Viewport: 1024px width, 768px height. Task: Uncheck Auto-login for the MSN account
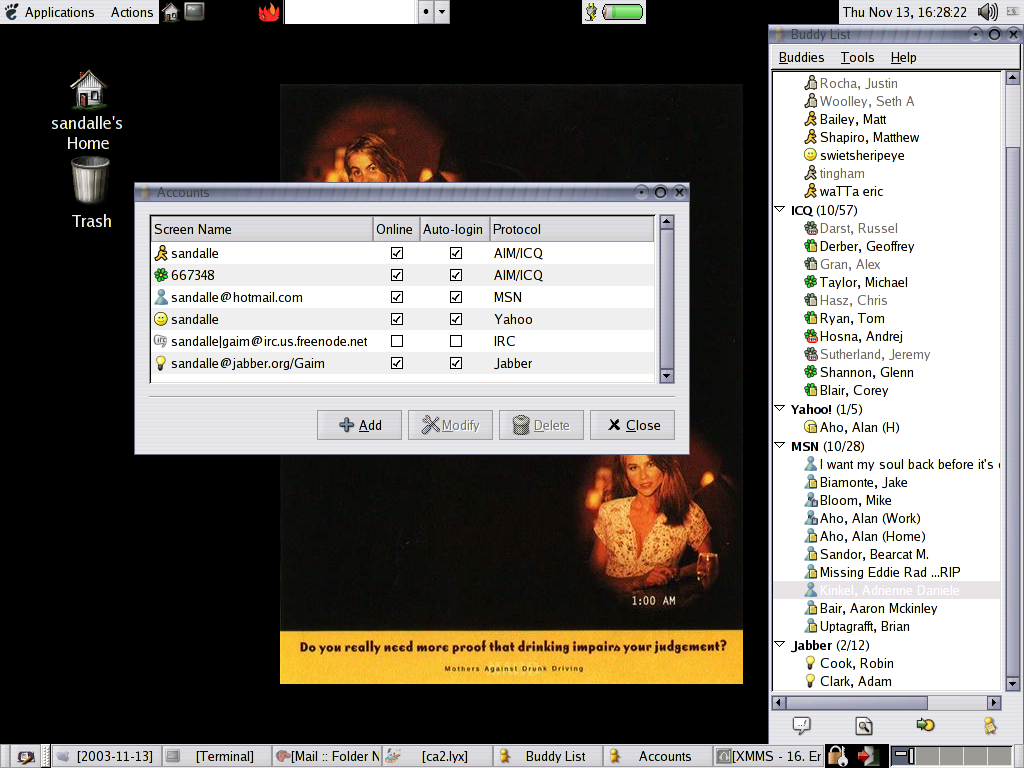pyautogui.click(x=456, y=297)
